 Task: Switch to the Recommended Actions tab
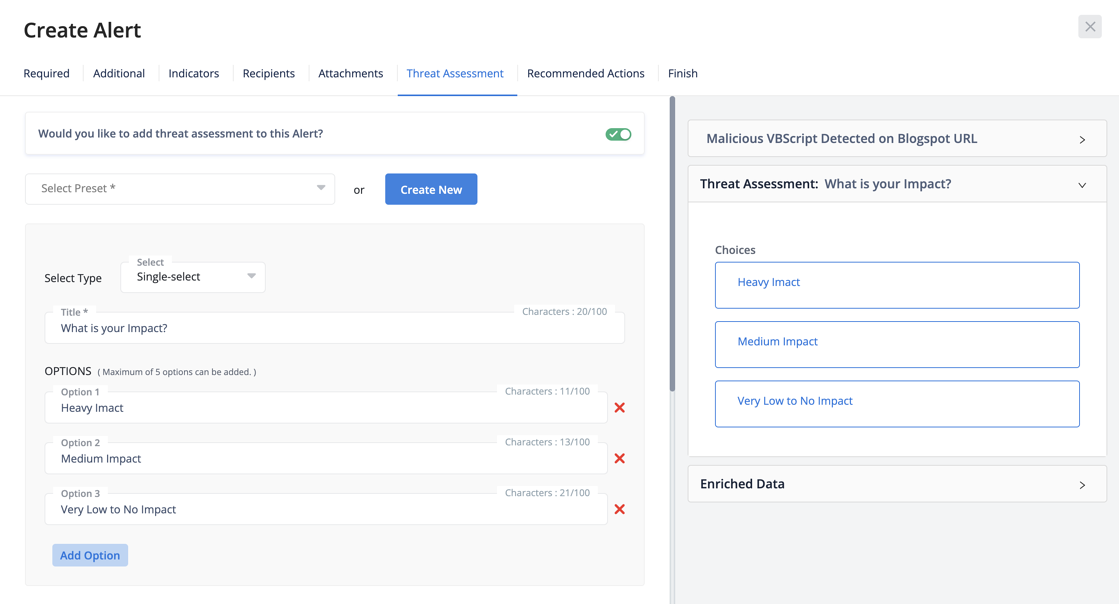pos(585,74)
